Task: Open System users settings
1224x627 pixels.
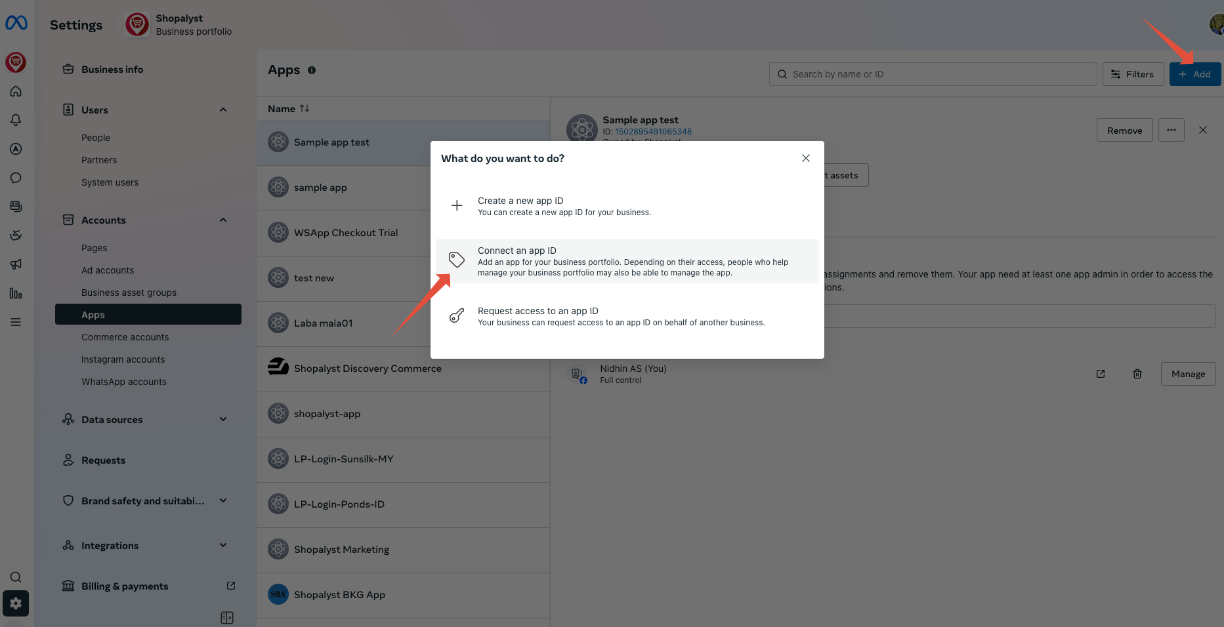Action: [x=110, y=183]
